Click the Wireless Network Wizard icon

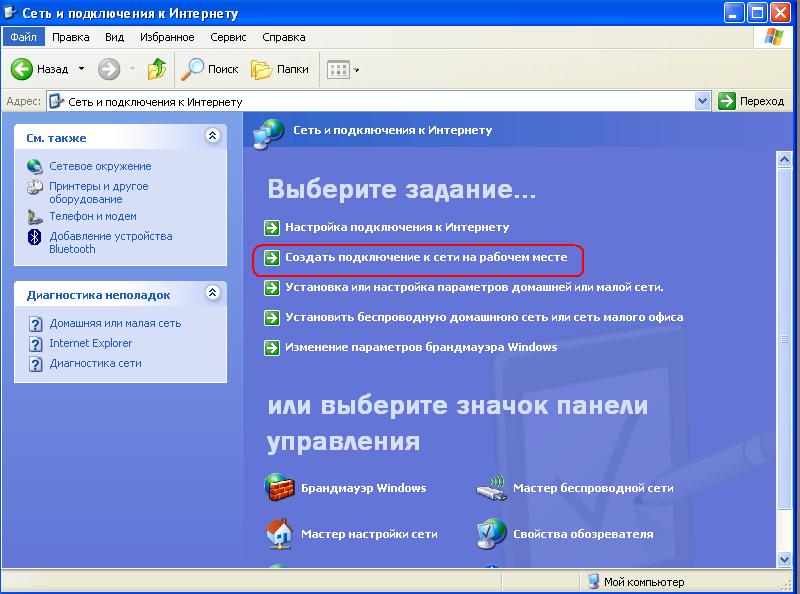pos(491,487)
